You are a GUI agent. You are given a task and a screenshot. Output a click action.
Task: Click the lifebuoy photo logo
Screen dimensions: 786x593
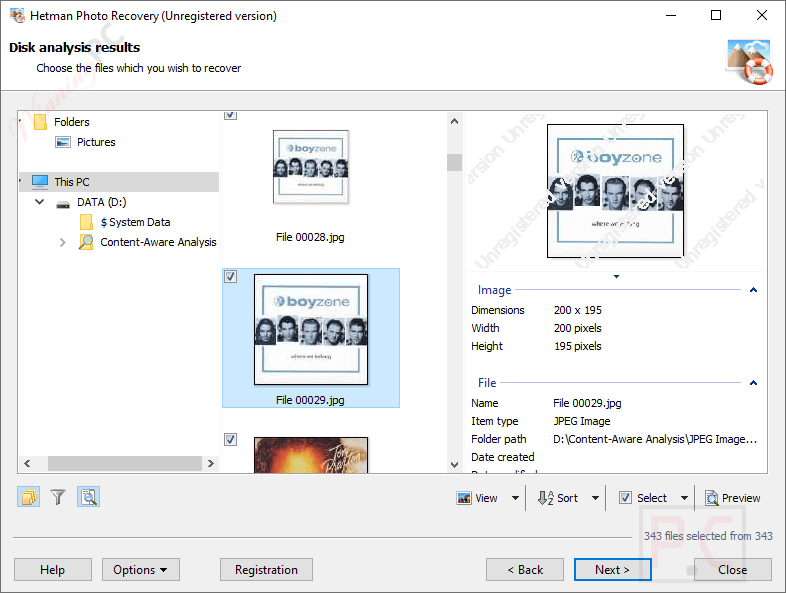click(749, 61)
